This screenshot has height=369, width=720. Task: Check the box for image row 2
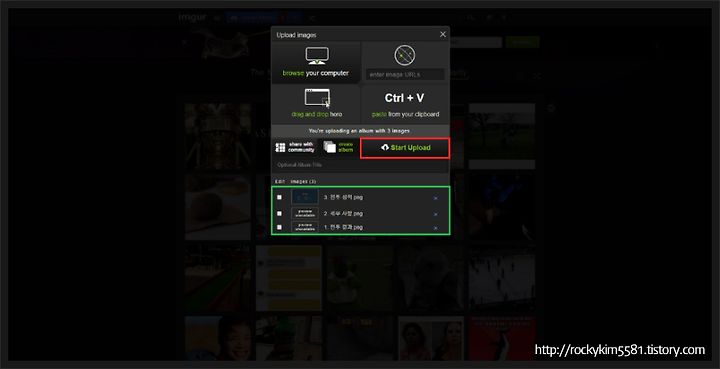click(279, 213)
